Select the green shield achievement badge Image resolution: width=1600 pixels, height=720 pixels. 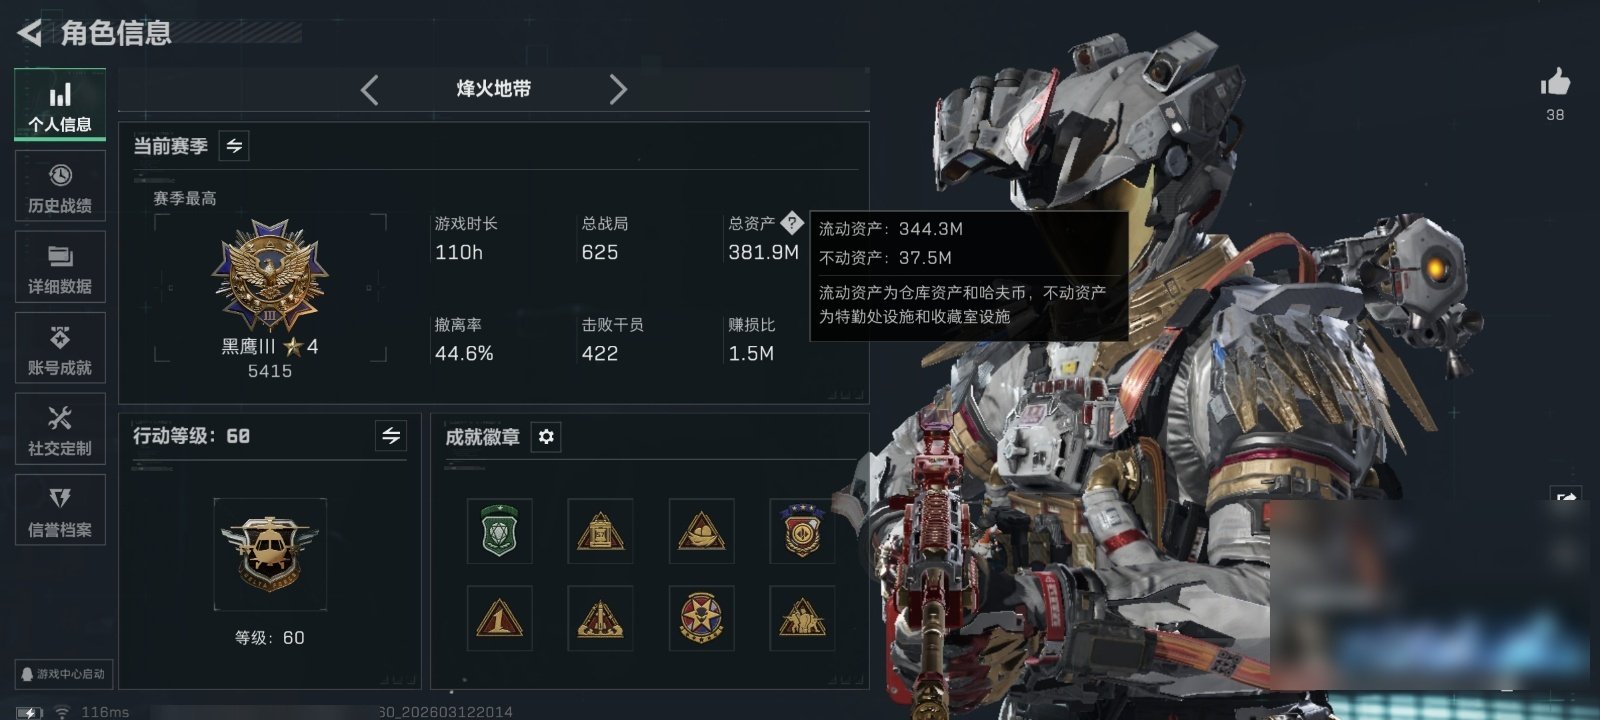point(500,531)
